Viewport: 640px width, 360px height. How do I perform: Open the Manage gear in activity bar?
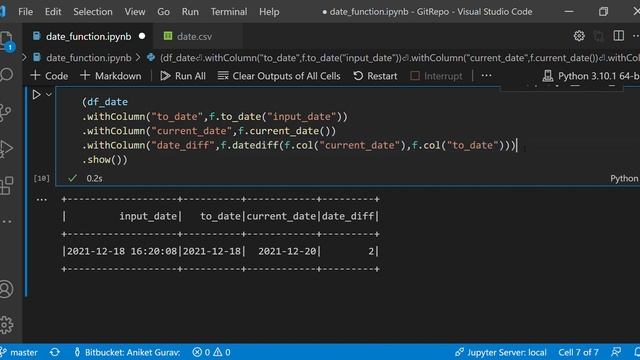click(x=6, y=325)
